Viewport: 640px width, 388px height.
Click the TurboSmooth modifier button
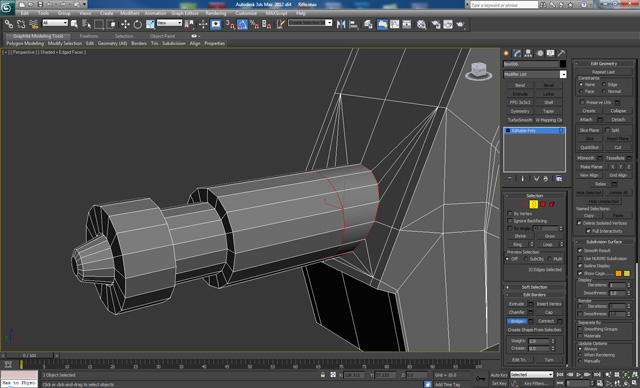tap(520, 120)
